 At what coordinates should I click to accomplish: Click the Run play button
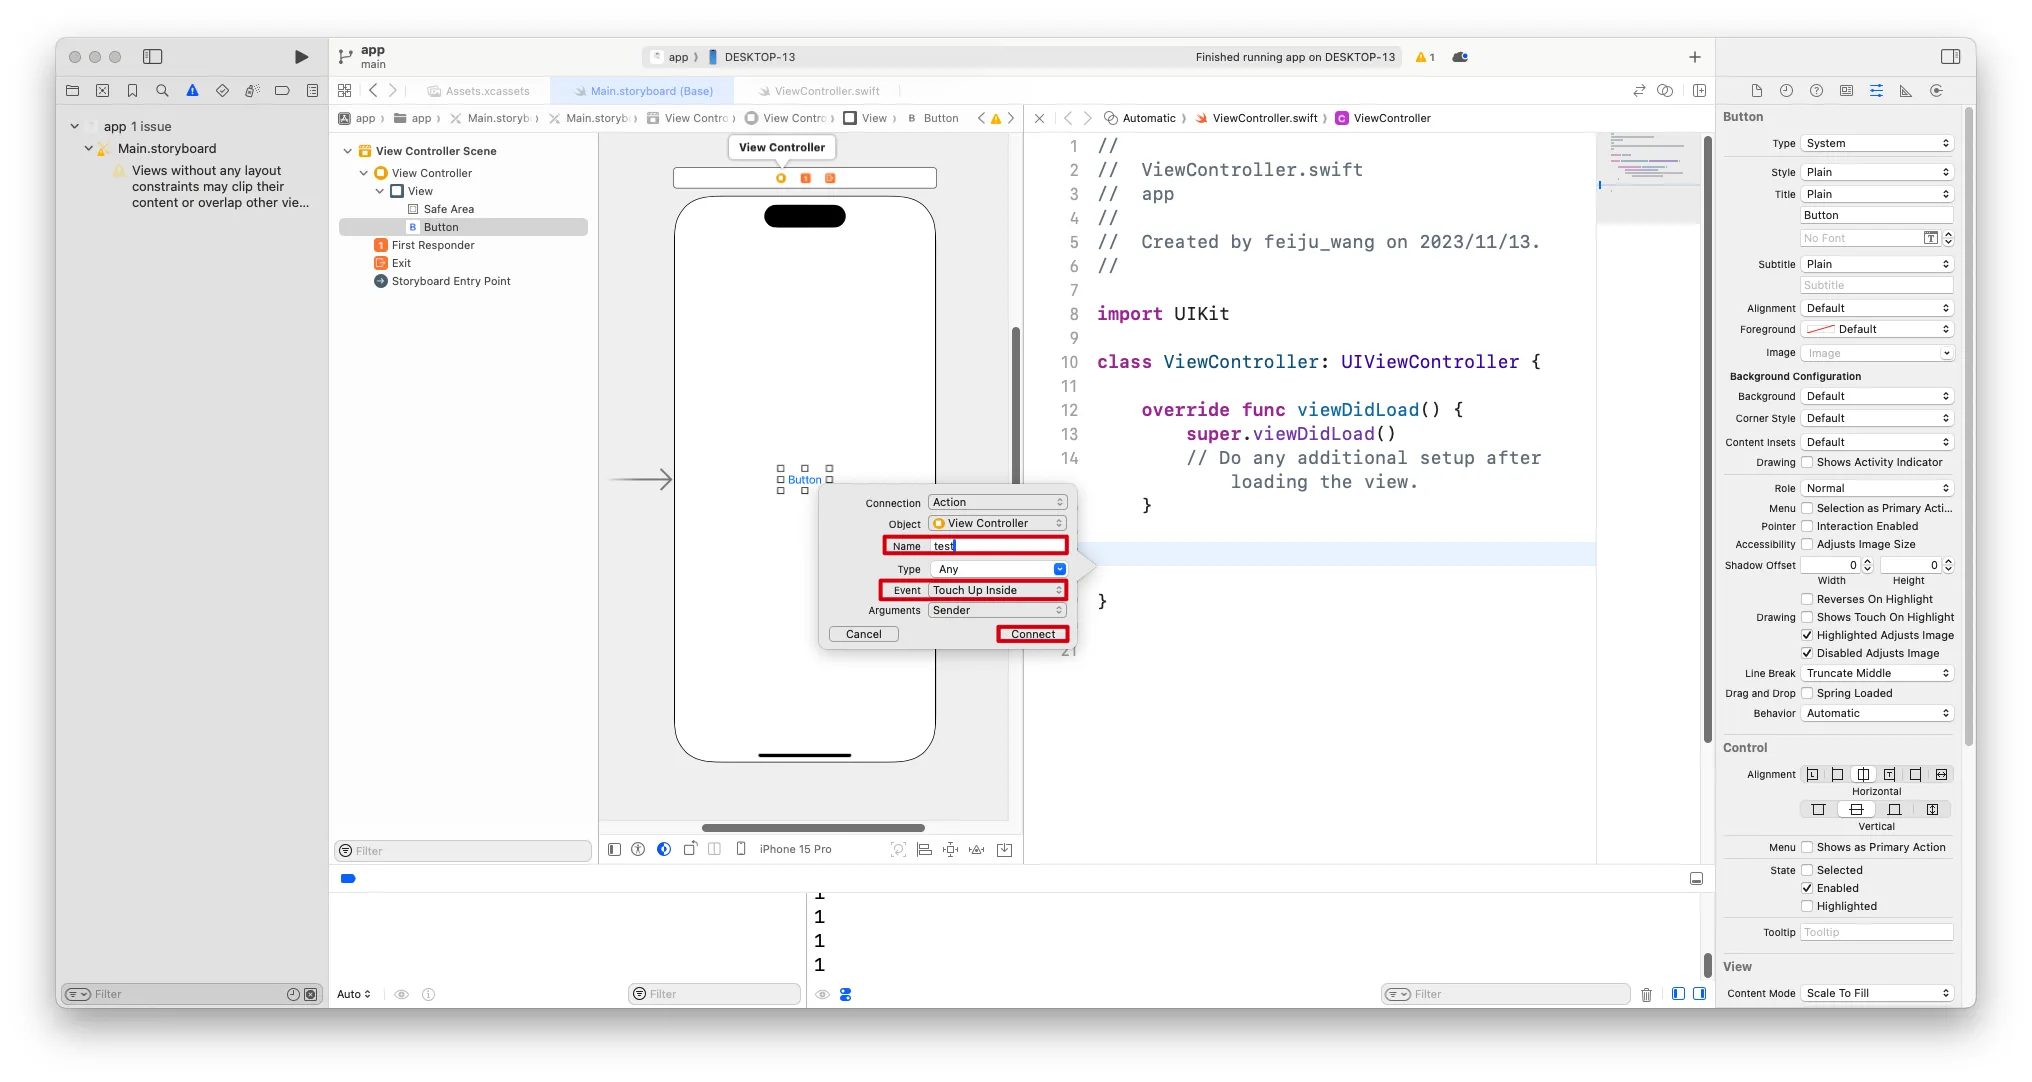[301, 57]
